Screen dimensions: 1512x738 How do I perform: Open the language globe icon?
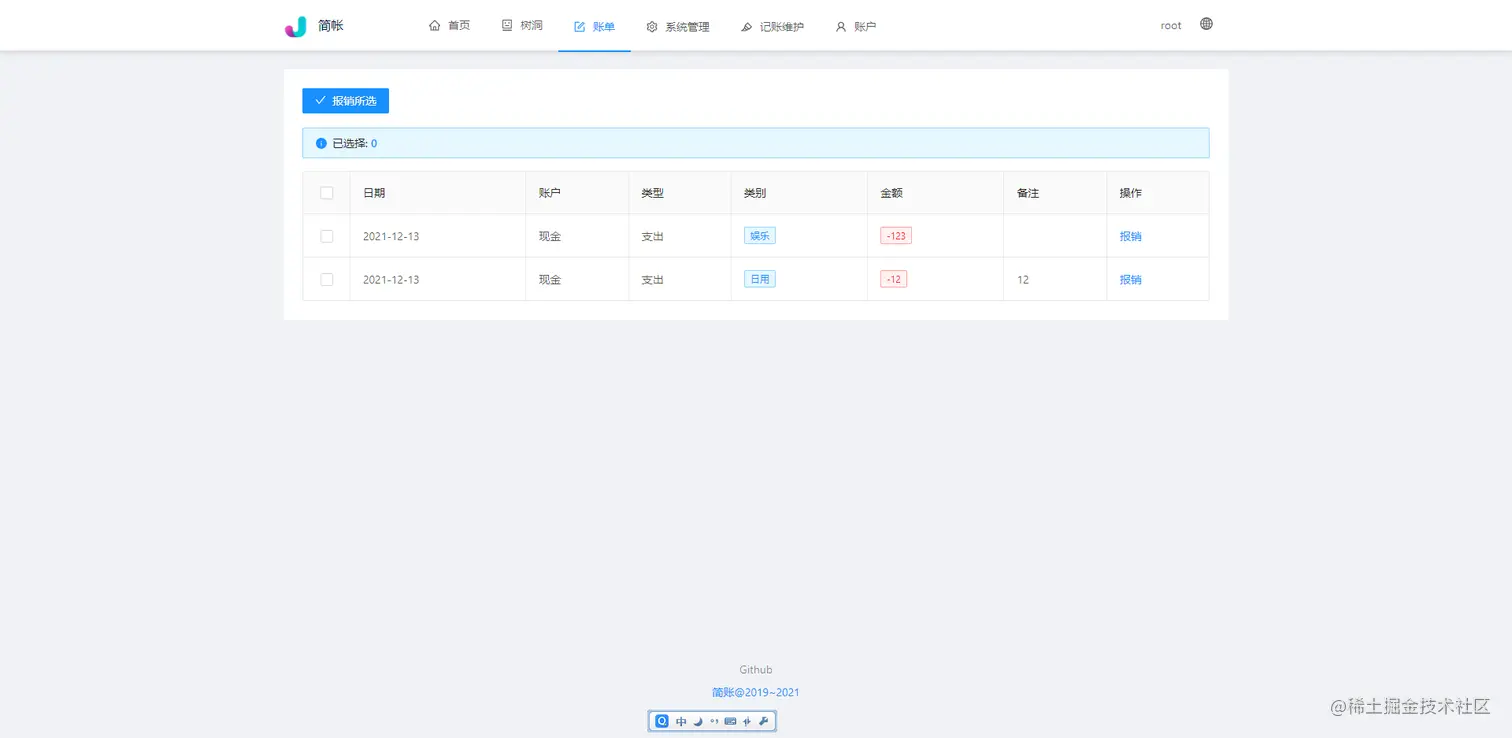(1206, 24)
